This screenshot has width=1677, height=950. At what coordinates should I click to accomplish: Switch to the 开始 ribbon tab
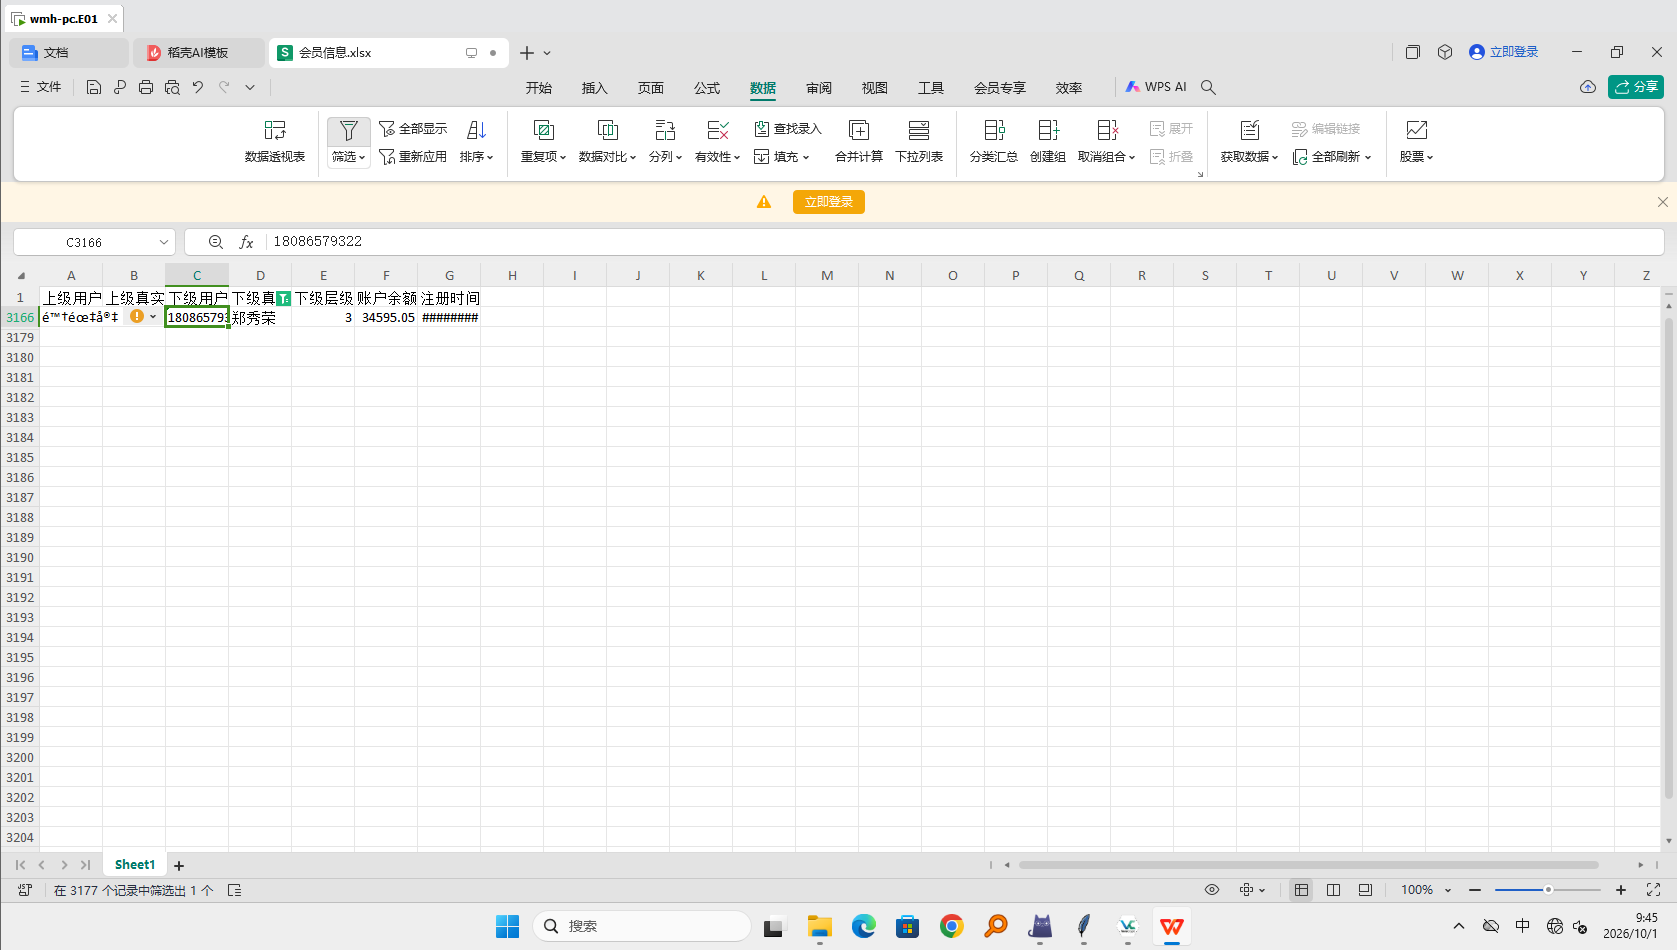(539, 88)
